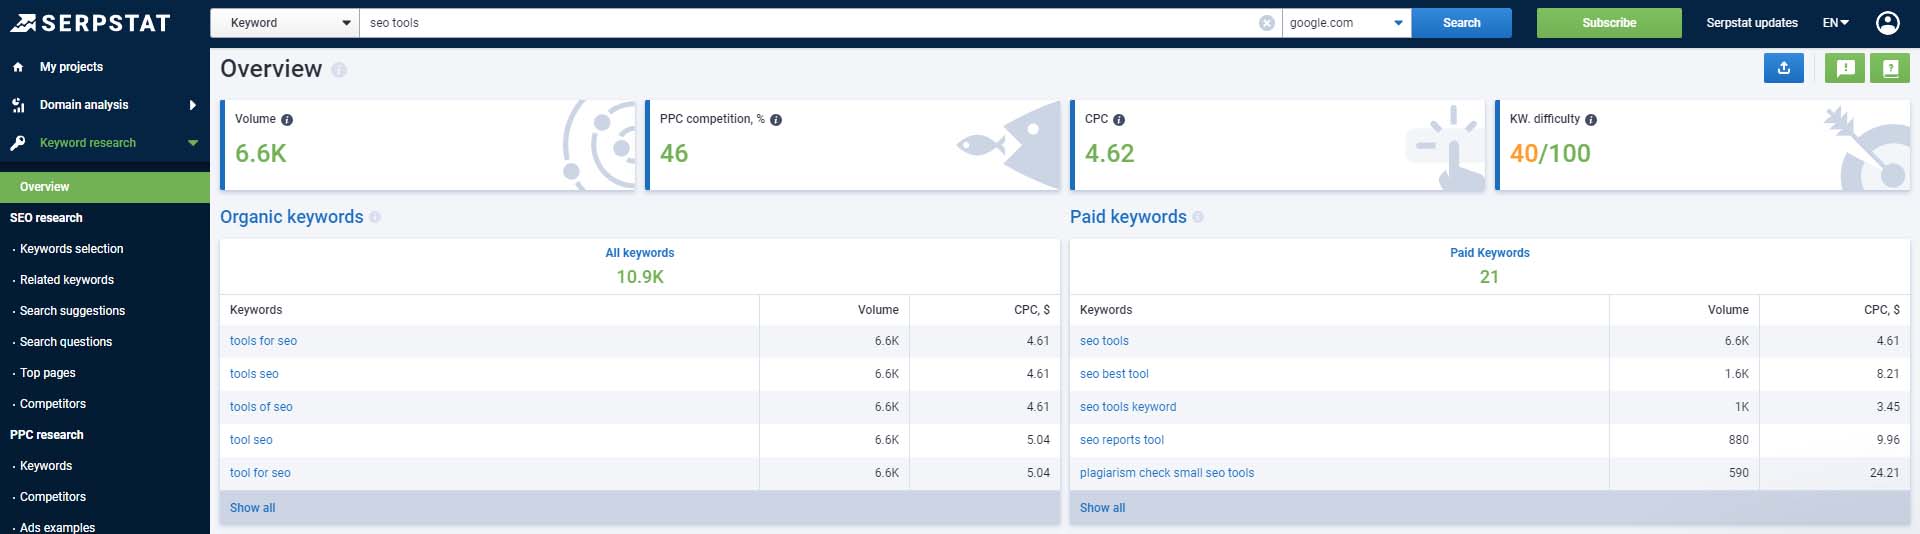
Task: Open the Keyword search type dropdown
Action: click(x=285, y=23)
